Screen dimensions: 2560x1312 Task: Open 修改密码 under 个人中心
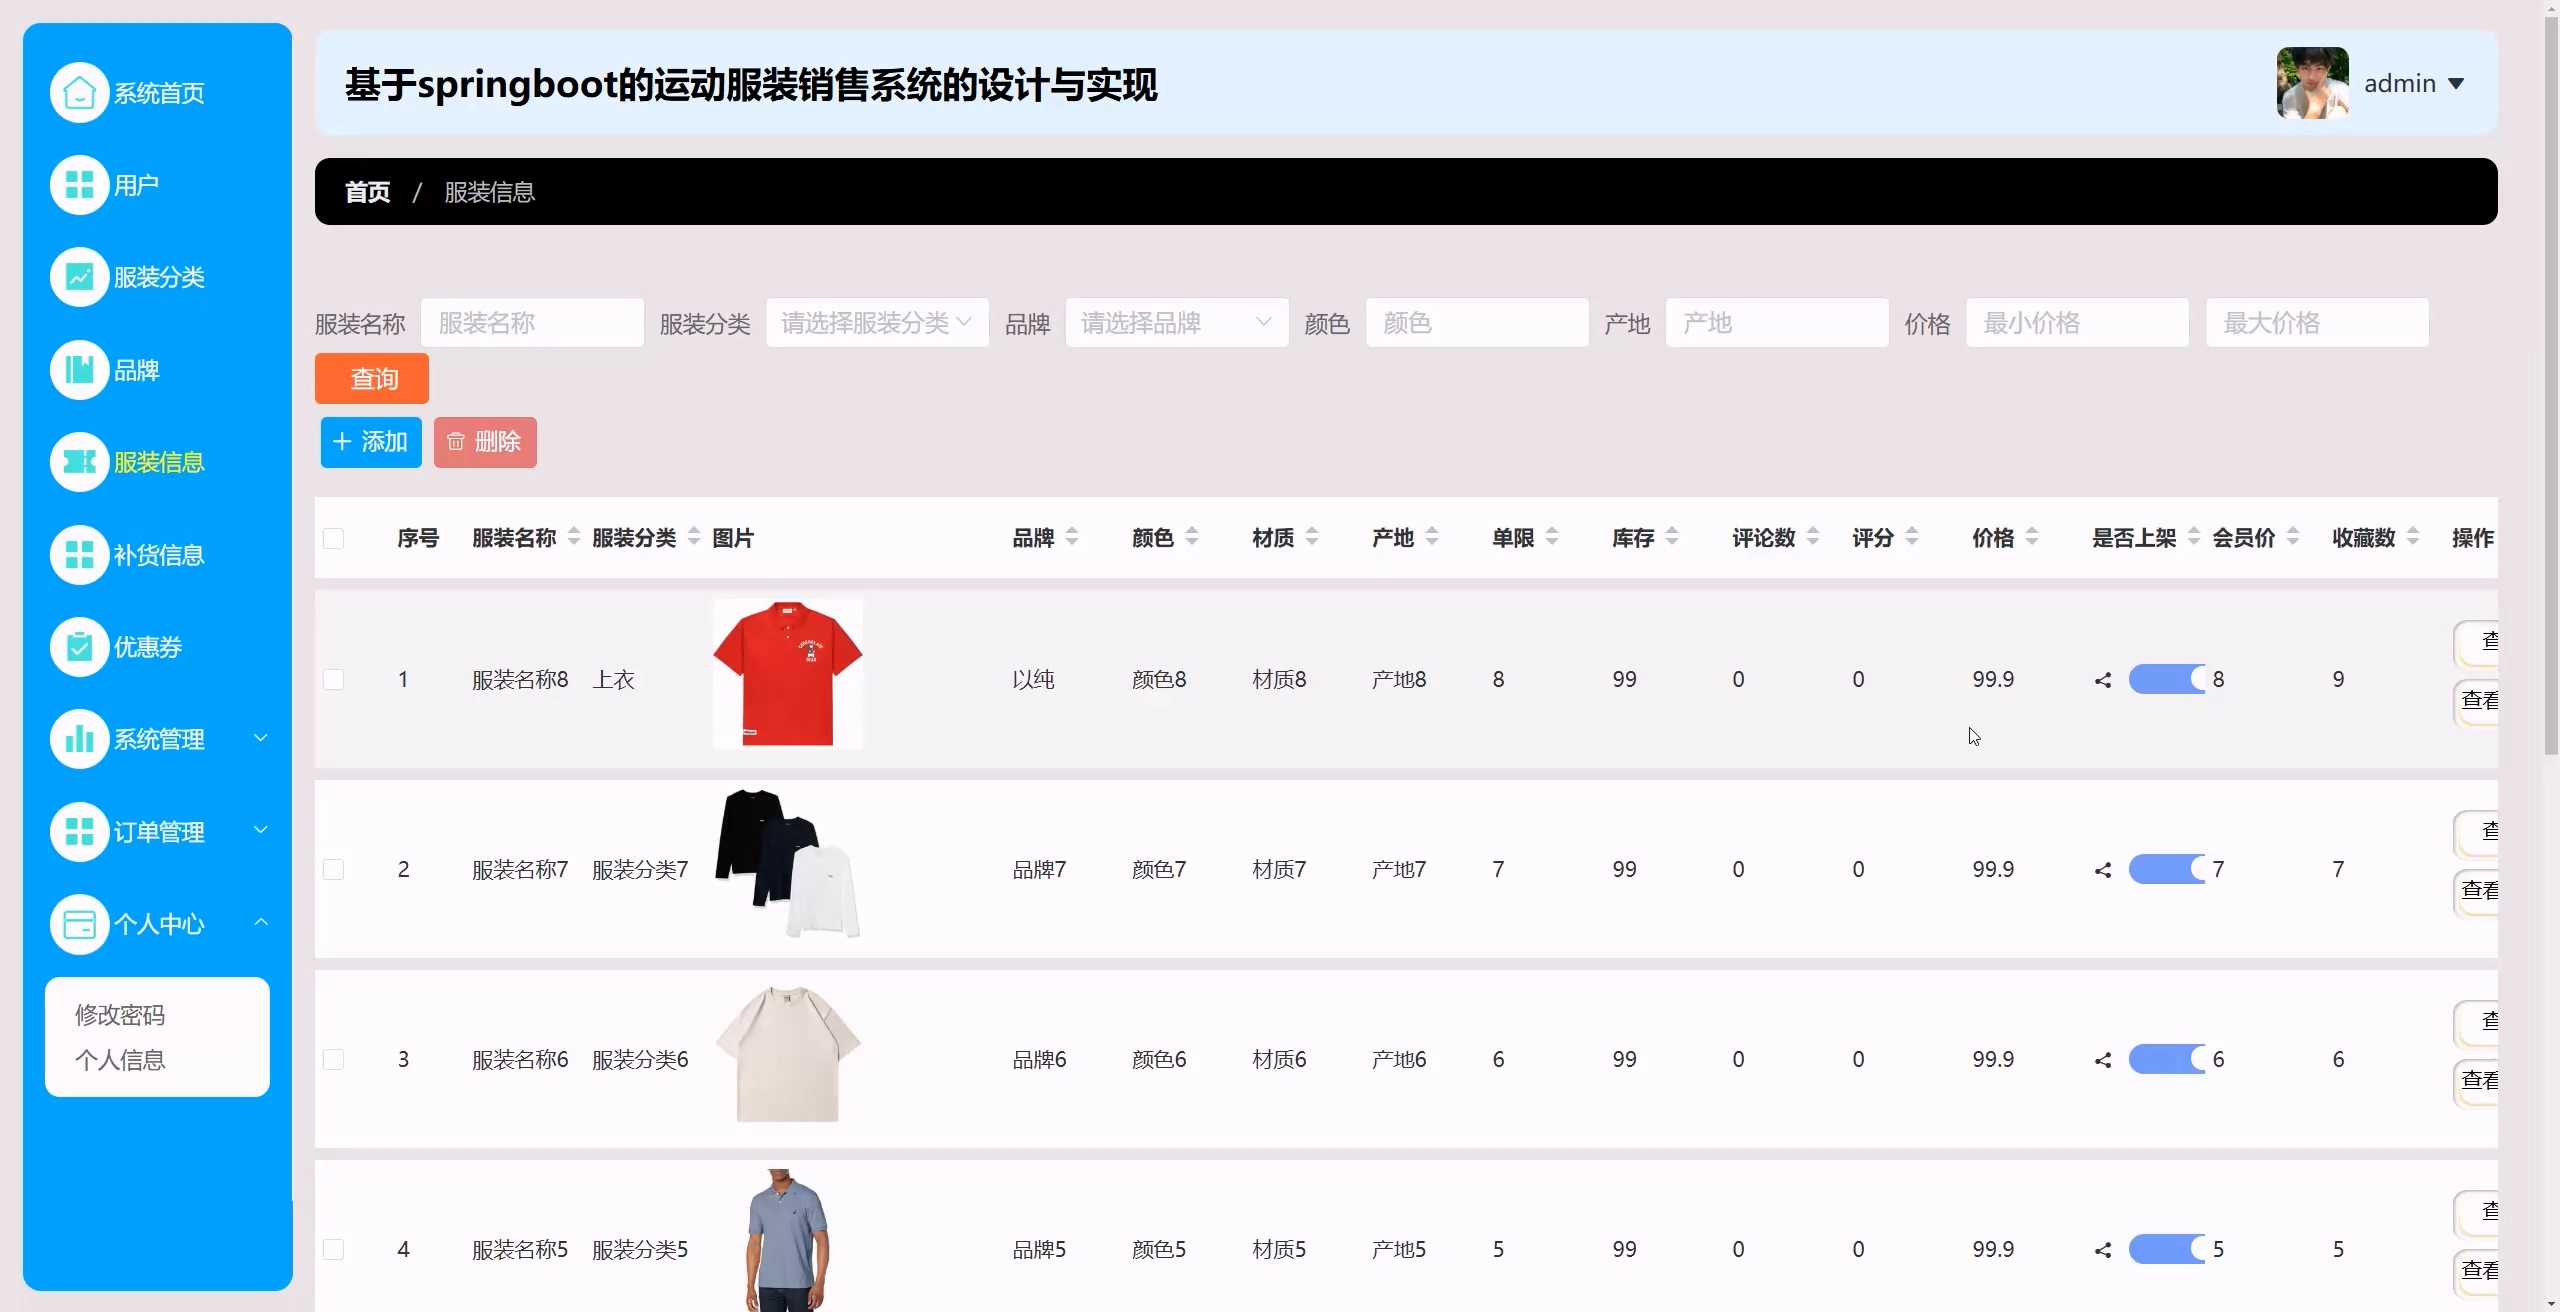coord(120,1015)
